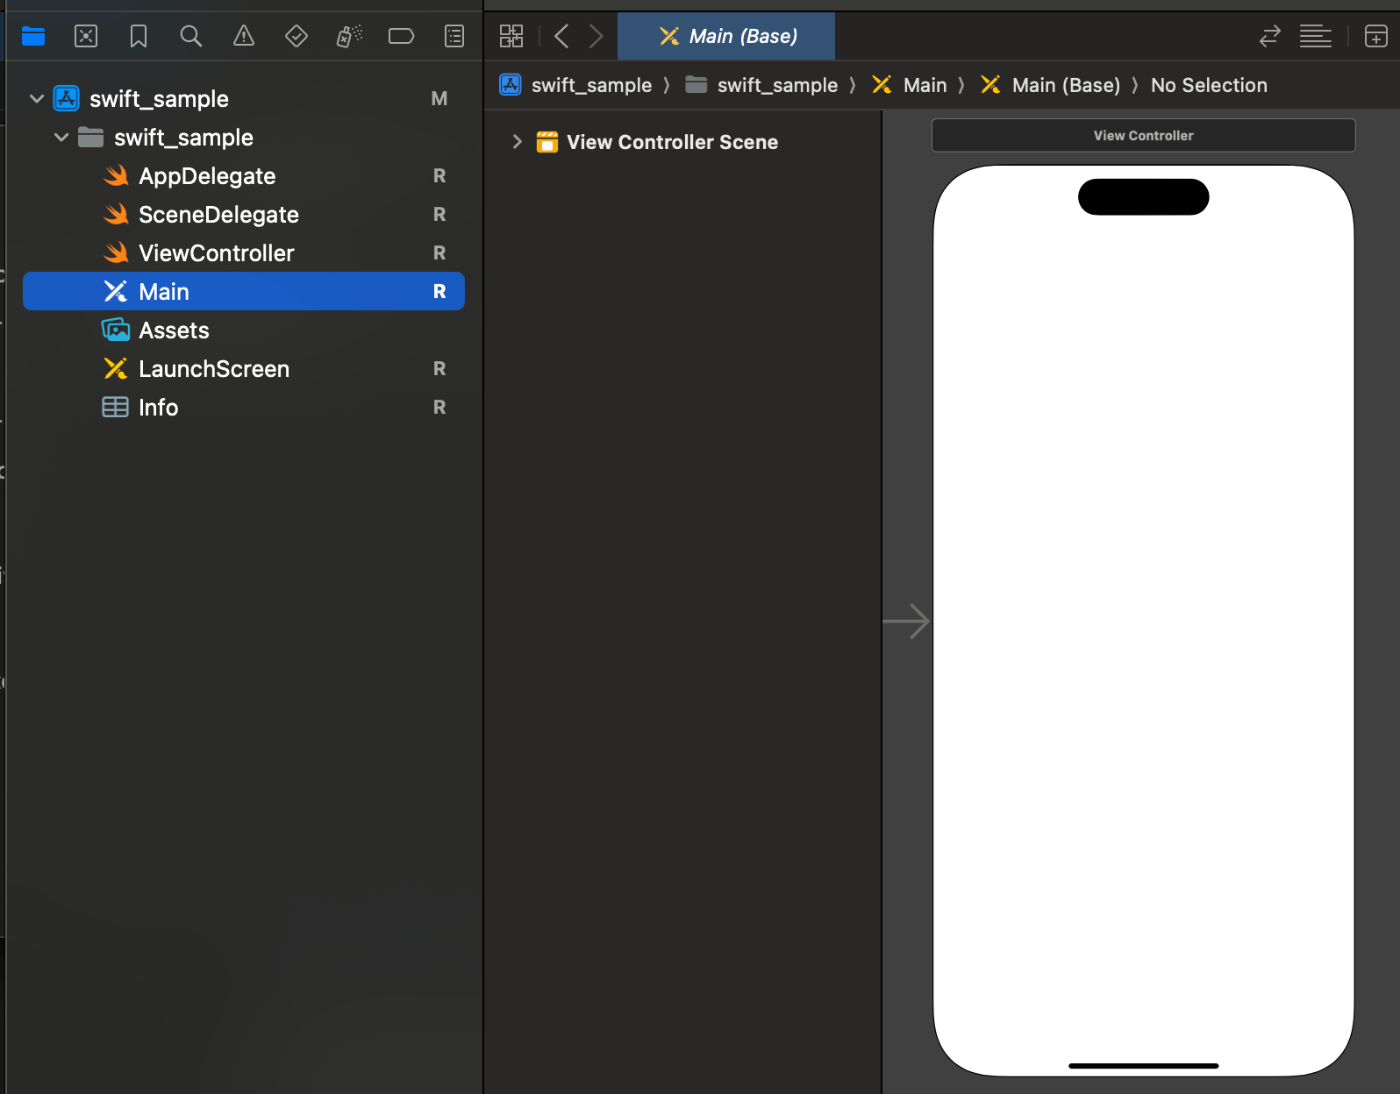Click No Selection in the jump bar
Image resolution: width=1400 pixels, height=1094 pixels.
pyautogui.click(x=1209, y=86)
